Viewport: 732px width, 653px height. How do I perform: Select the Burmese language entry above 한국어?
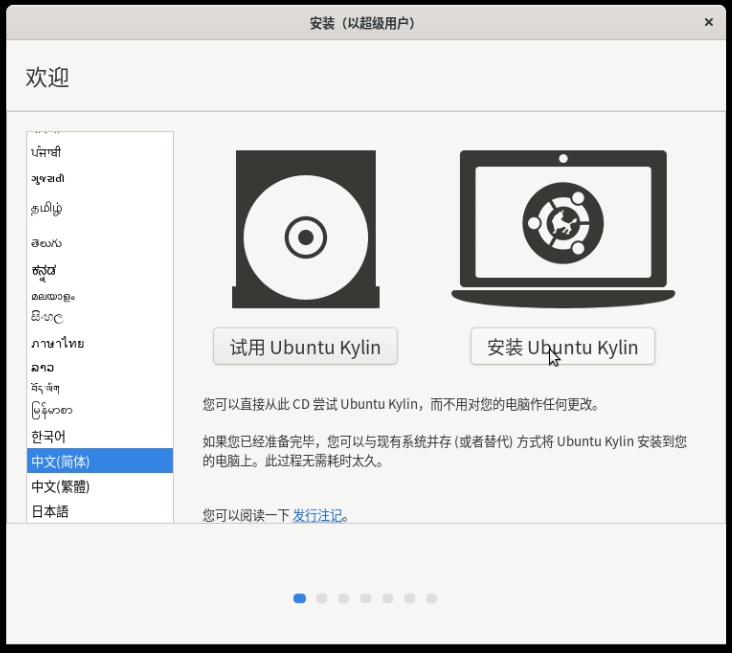point(100,410)
